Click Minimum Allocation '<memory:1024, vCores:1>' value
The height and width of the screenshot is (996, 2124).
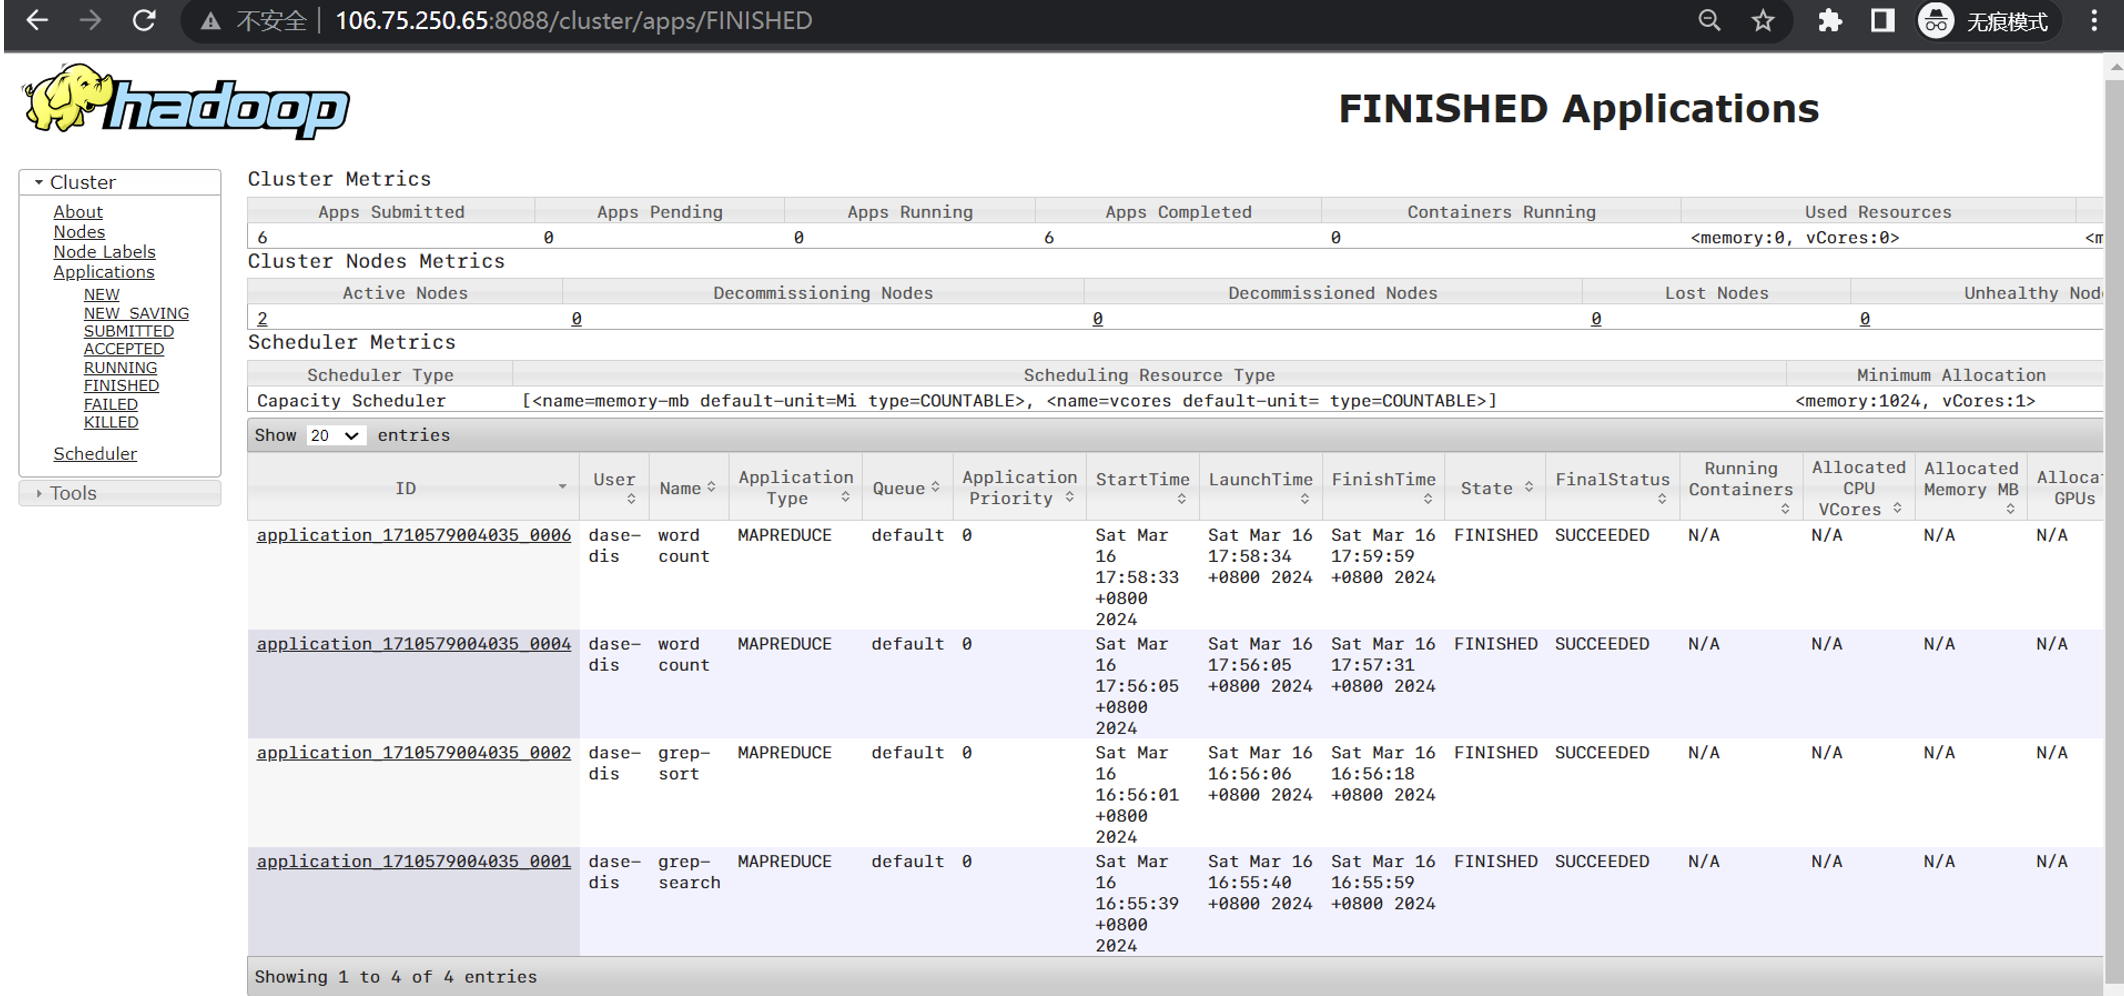click(x=1915, y=401)
